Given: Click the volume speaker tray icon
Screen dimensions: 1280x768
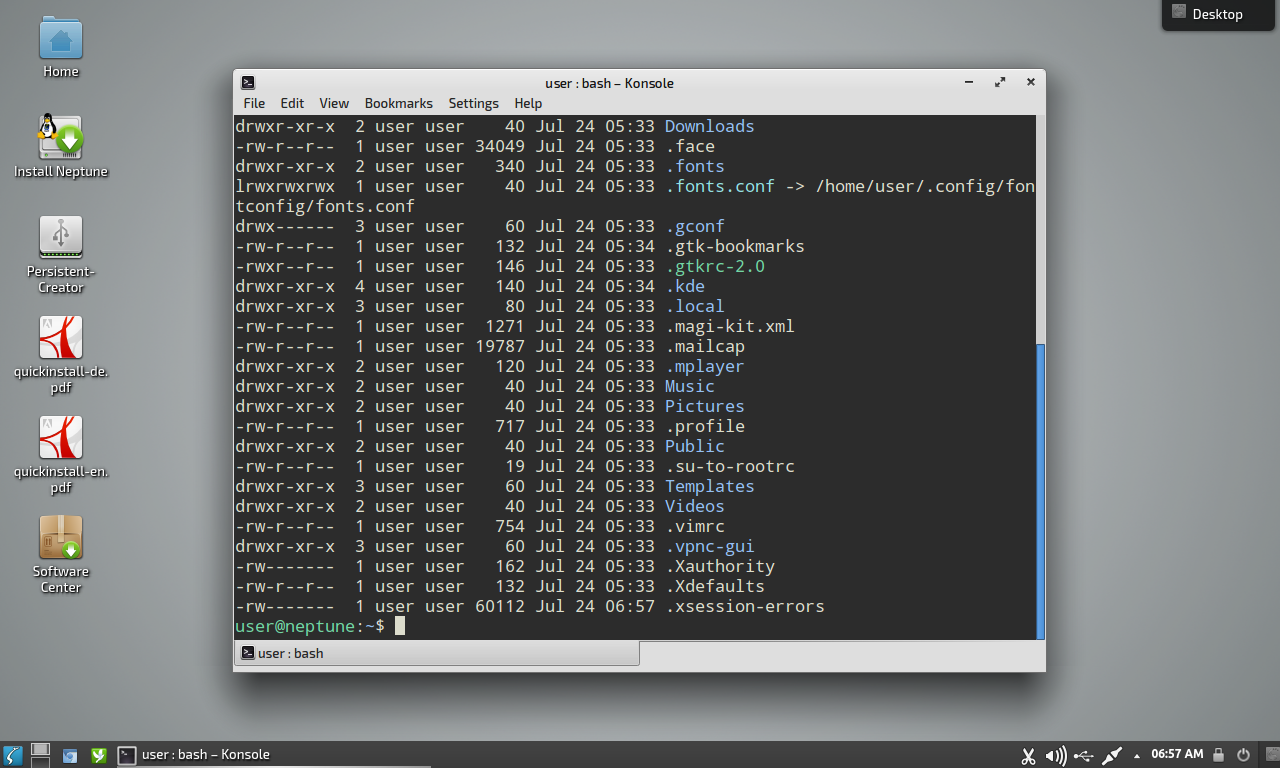Looking at the screenshot, I should click(x=1055, y=755).
